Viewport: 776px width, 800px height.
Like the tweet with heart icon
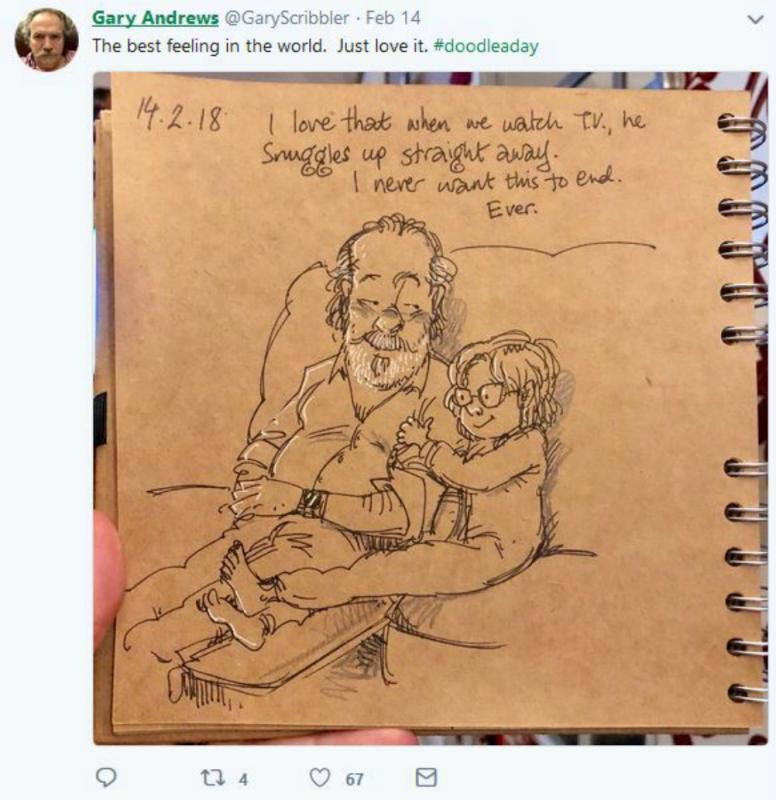point(320,778)
